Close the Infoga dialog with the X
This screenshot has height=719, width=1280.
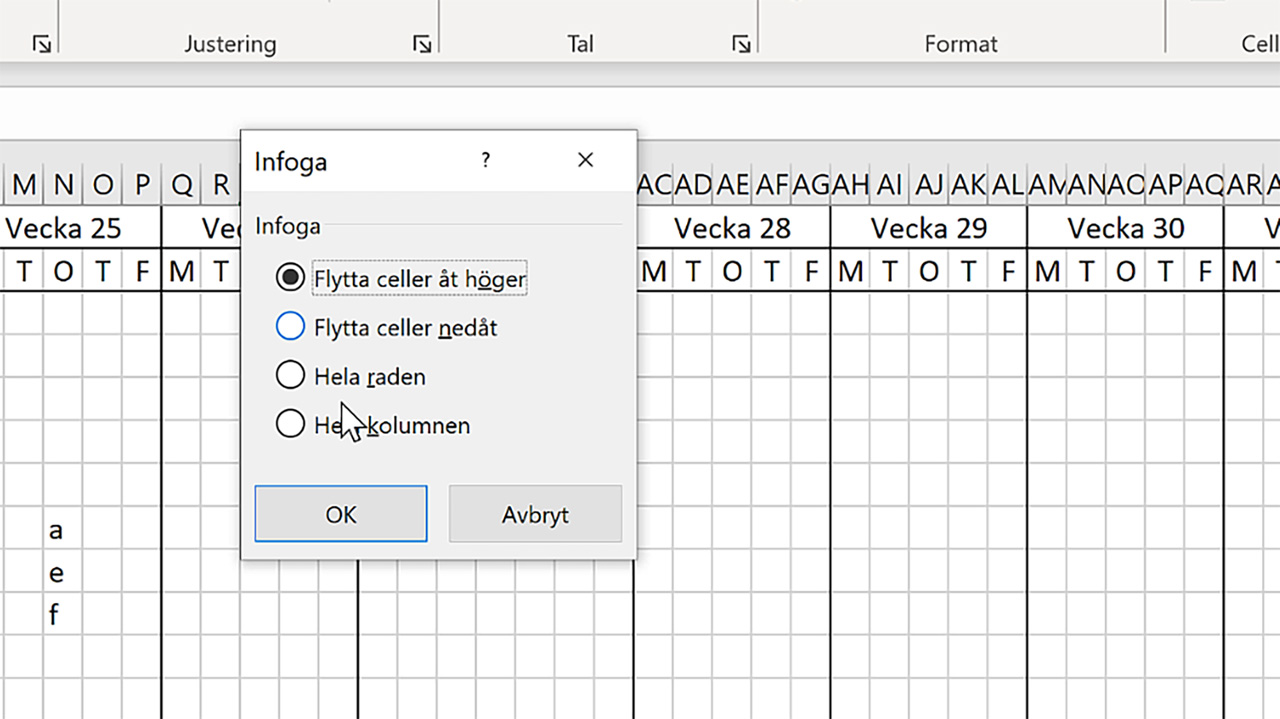pos(585,160)
